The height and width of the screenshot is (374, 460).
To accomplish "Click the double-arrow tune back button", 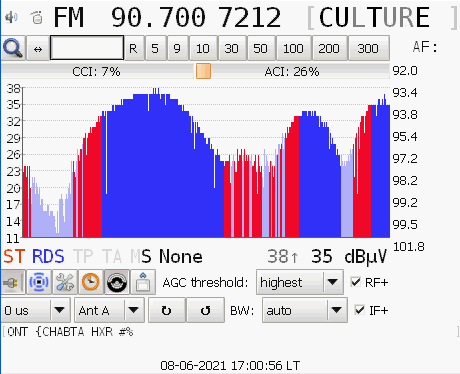I will 38,49.
